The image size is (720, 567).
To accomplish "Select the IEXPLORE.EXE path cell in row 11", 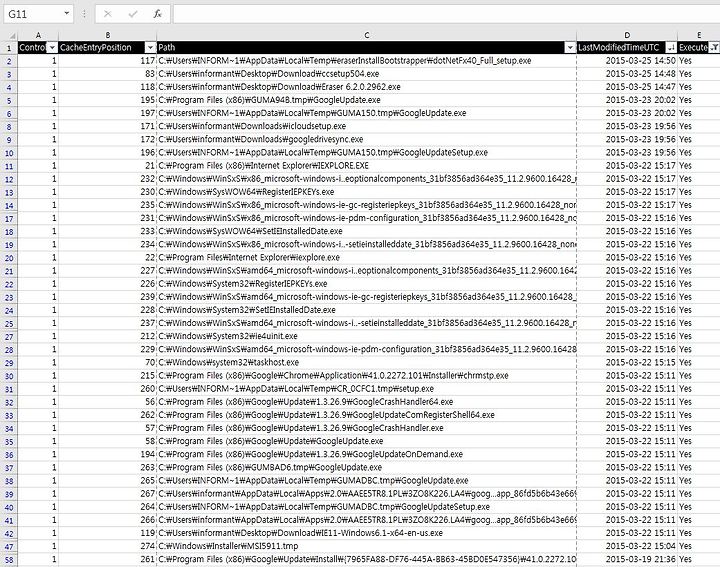I will 366,166.
